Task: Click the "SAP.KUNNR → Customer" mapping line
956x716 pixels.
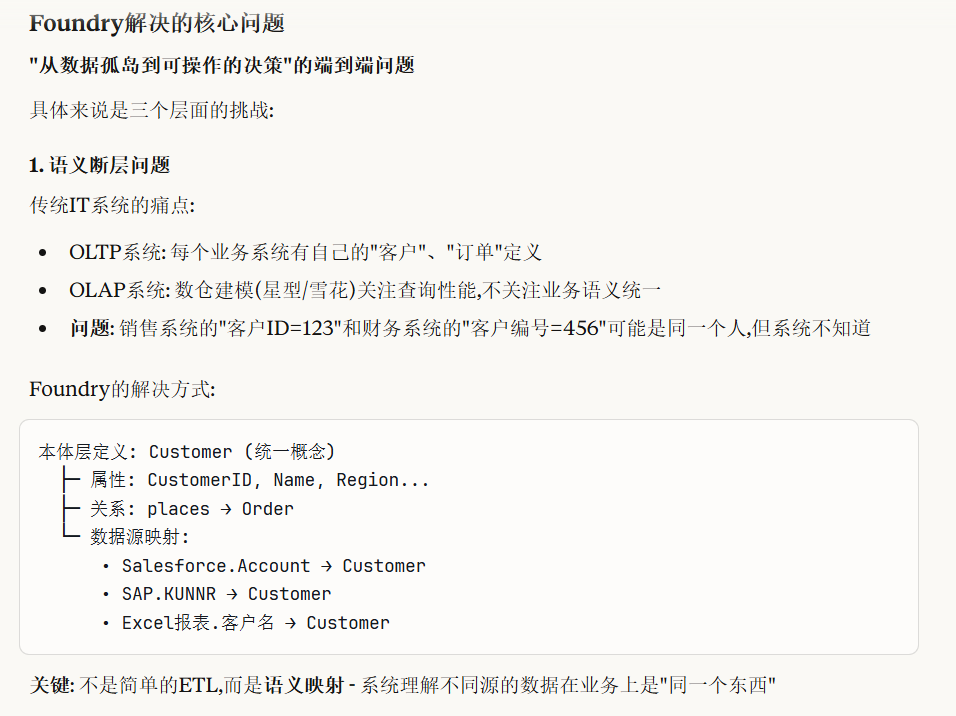Action: coord(226,594)
